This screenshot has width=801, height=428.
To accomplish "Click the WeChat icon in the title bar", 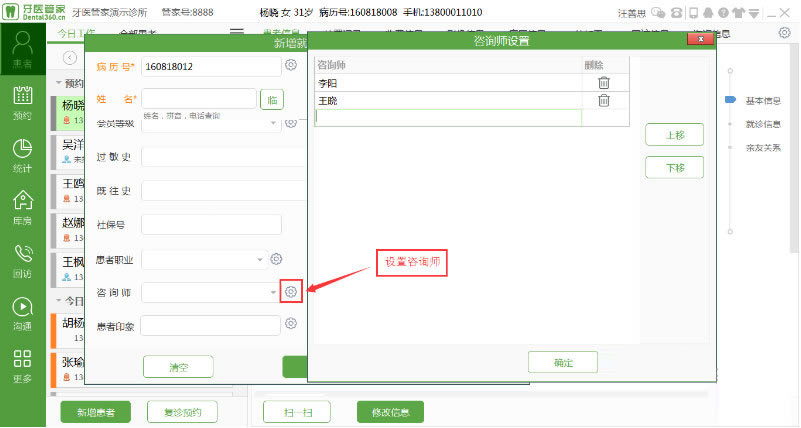I will pyautogui.click(x=658, y=13).
